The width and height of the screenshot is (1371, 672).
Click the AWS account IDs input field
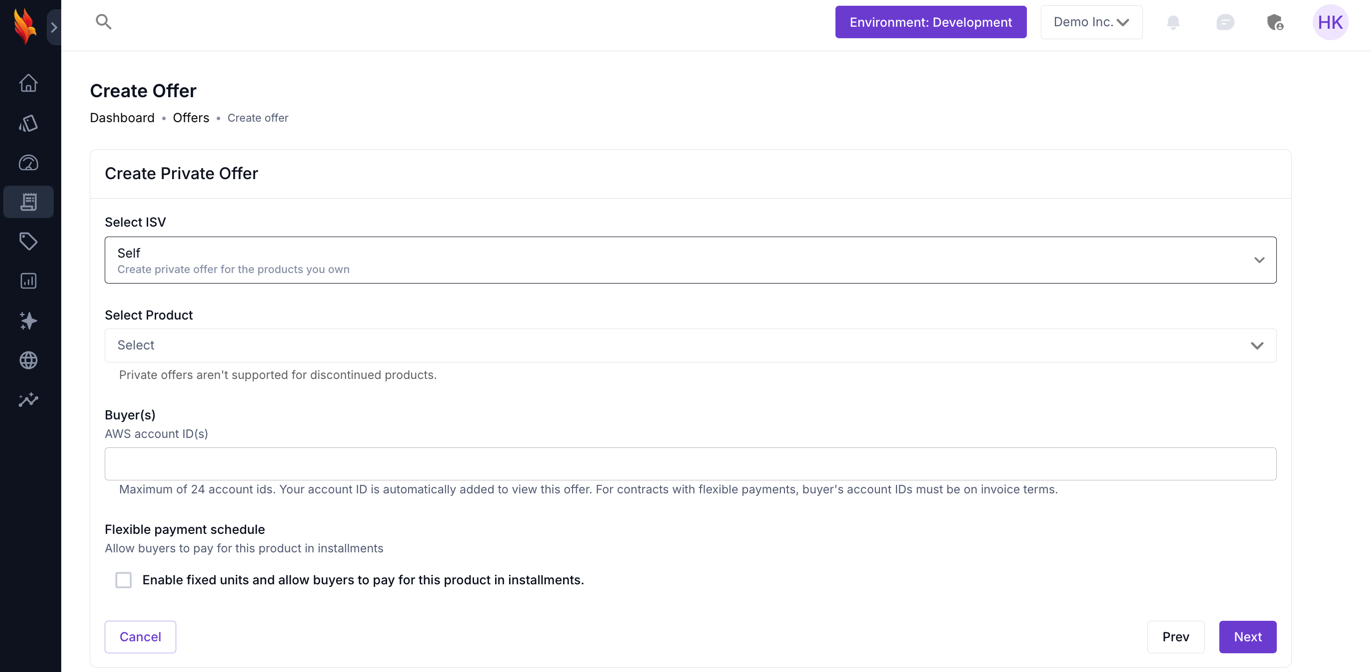click(690, 464)
